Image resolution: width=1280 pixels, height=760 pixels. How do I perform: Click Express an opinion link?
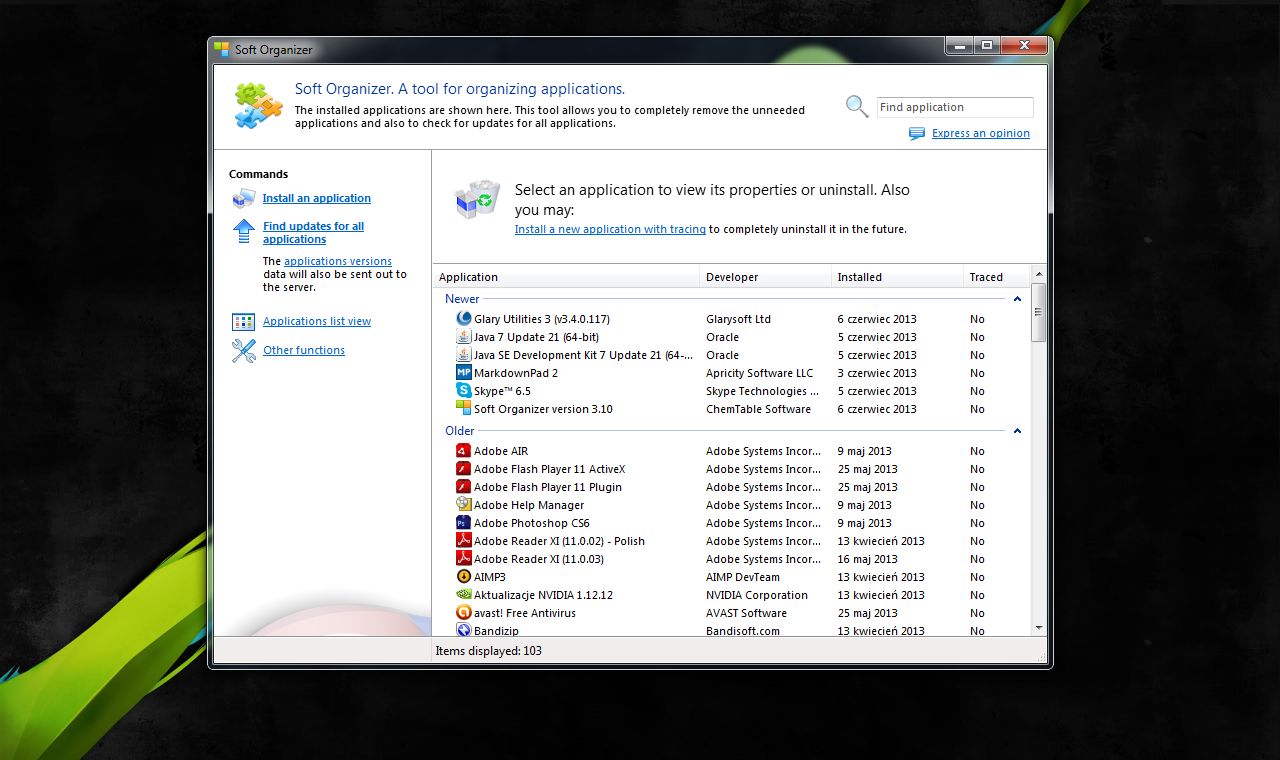981,133
